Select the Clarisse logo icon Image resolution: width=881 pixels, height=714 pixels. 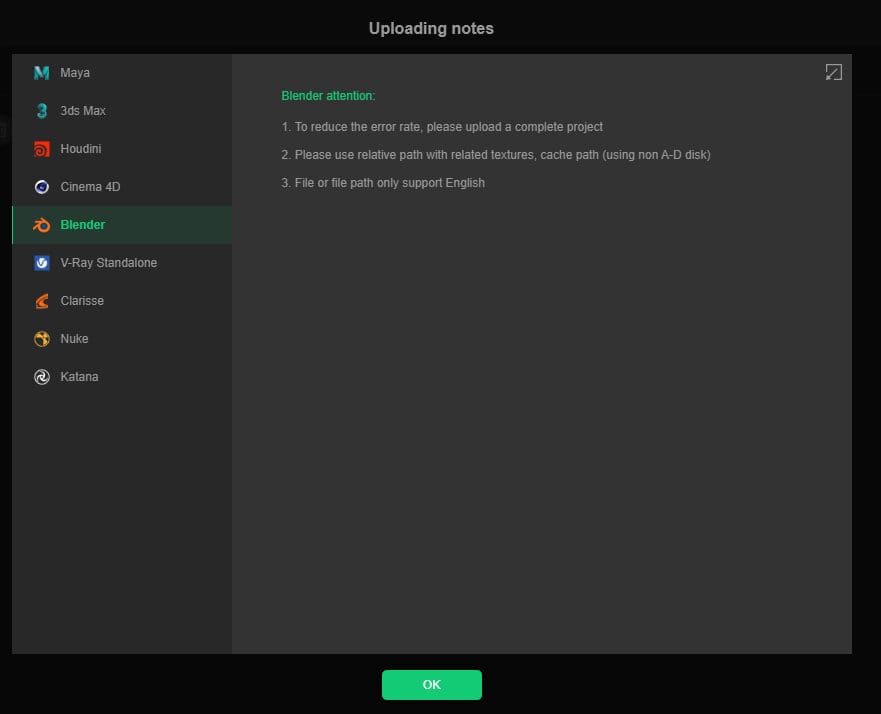(40, 300)
